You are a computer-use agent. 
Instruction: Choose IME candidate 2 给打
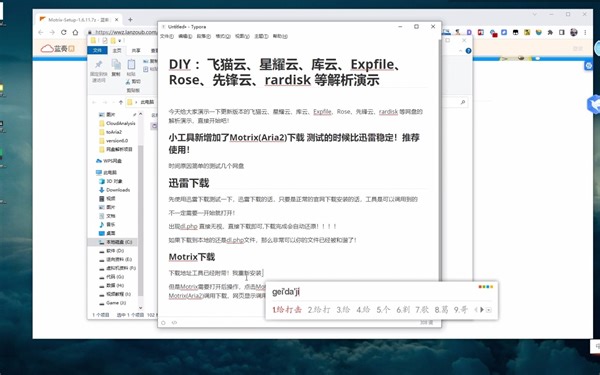(319, 310)
